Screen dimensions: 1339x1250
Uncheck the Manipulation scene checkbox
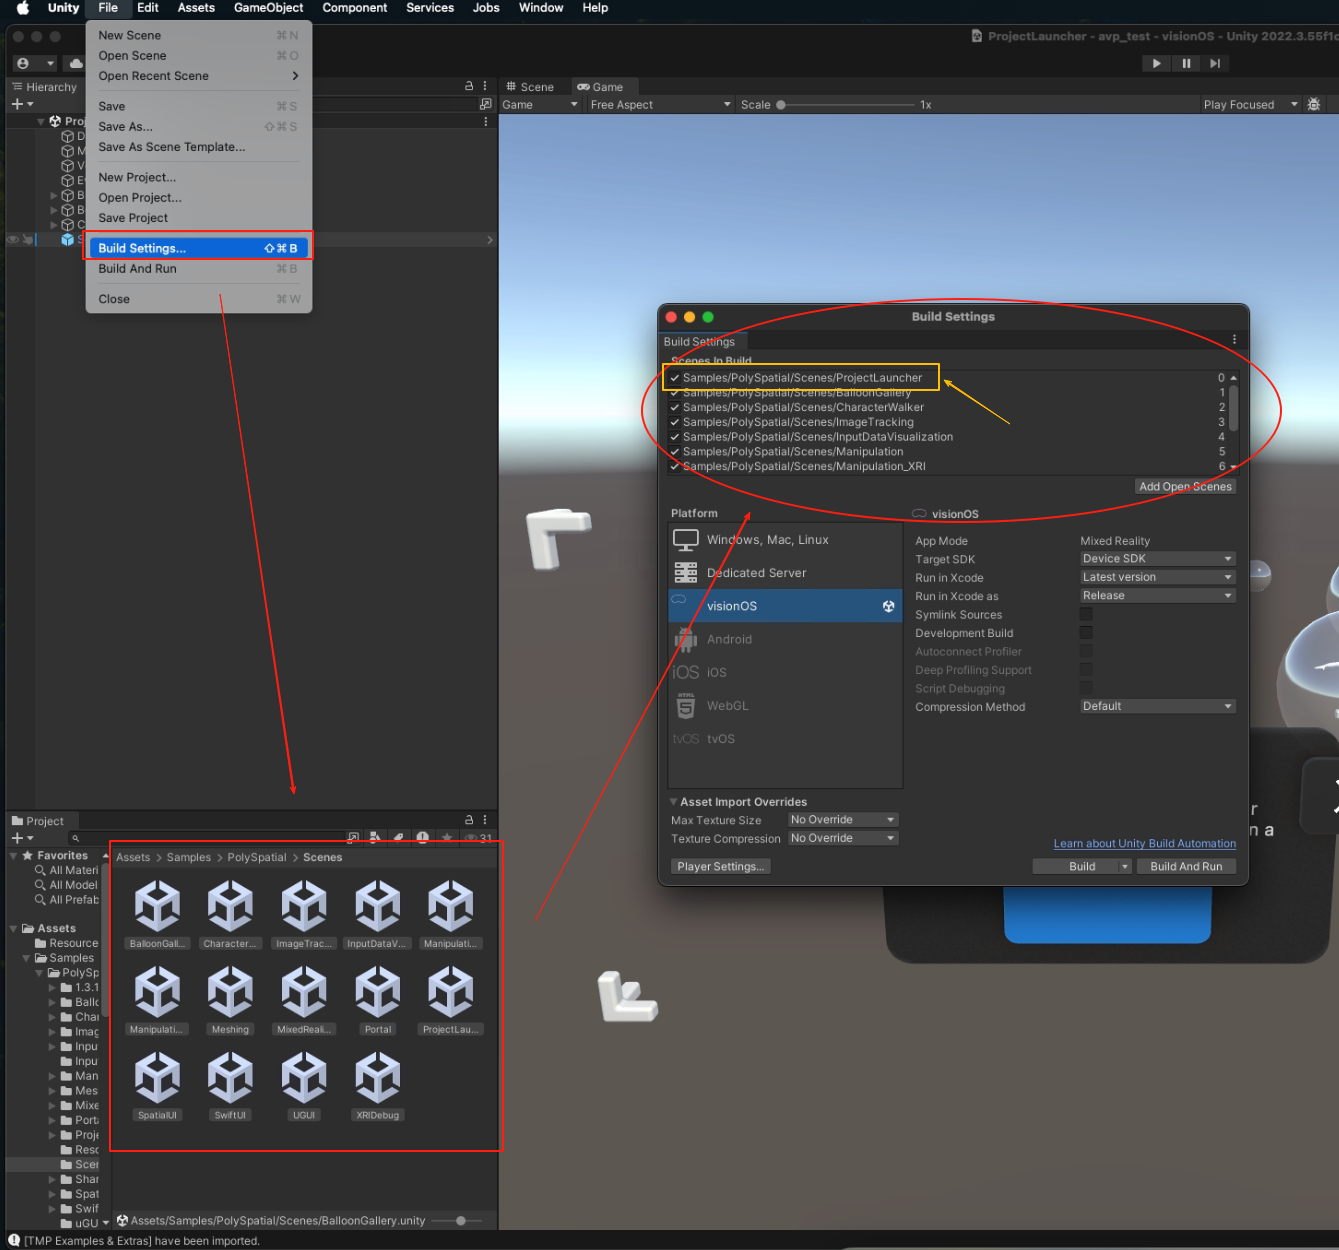(x=675, y=452)
